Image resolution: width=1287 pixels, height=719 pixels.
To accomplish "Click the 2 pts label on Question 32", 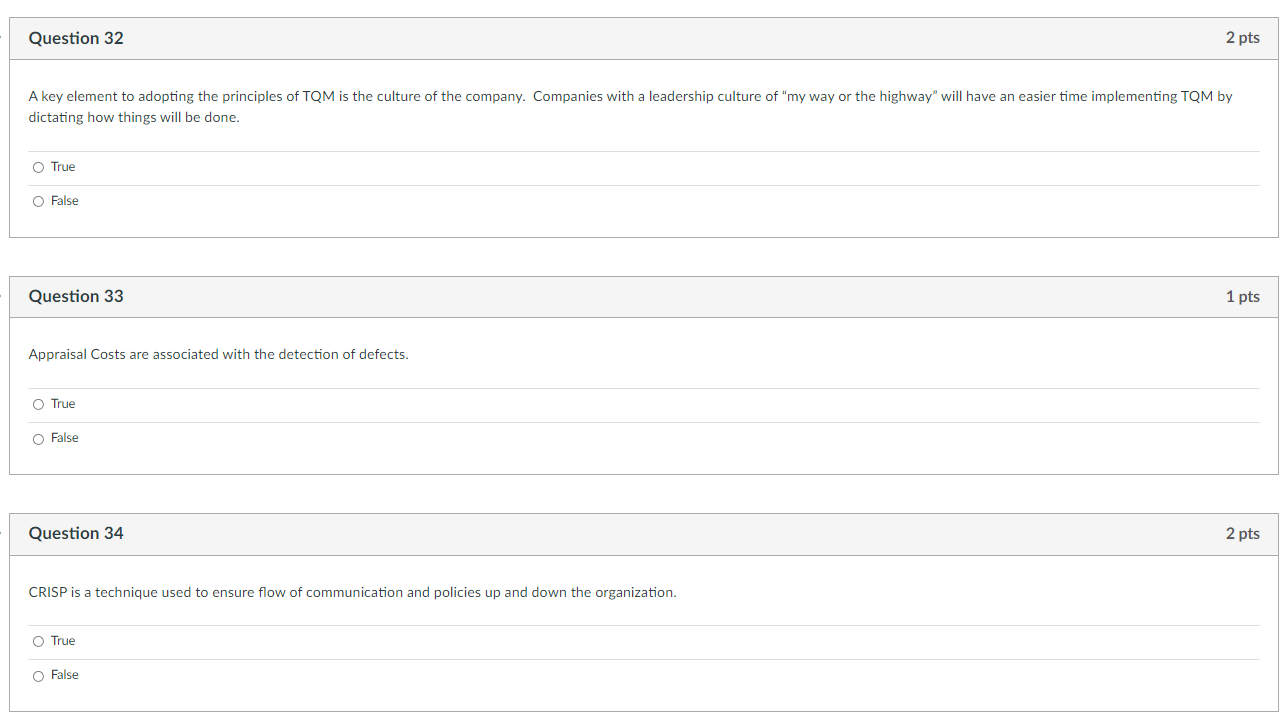I will 1242,37.
